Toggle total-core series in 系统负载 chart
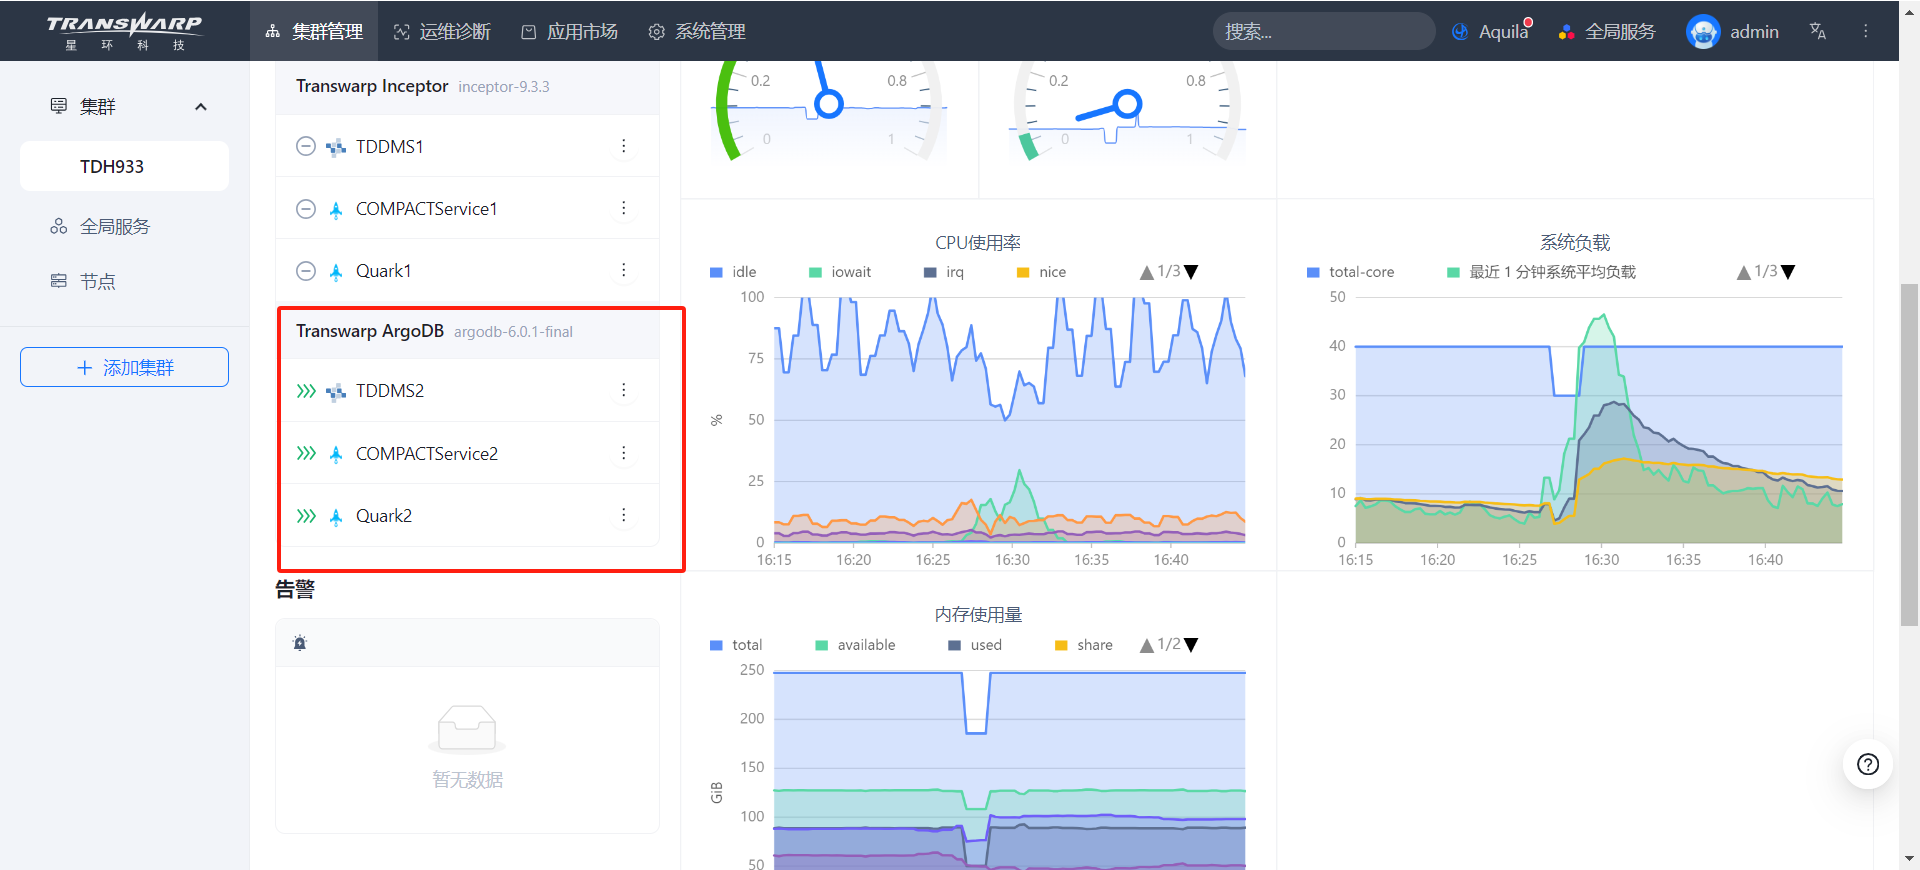 click(1350, 272)
